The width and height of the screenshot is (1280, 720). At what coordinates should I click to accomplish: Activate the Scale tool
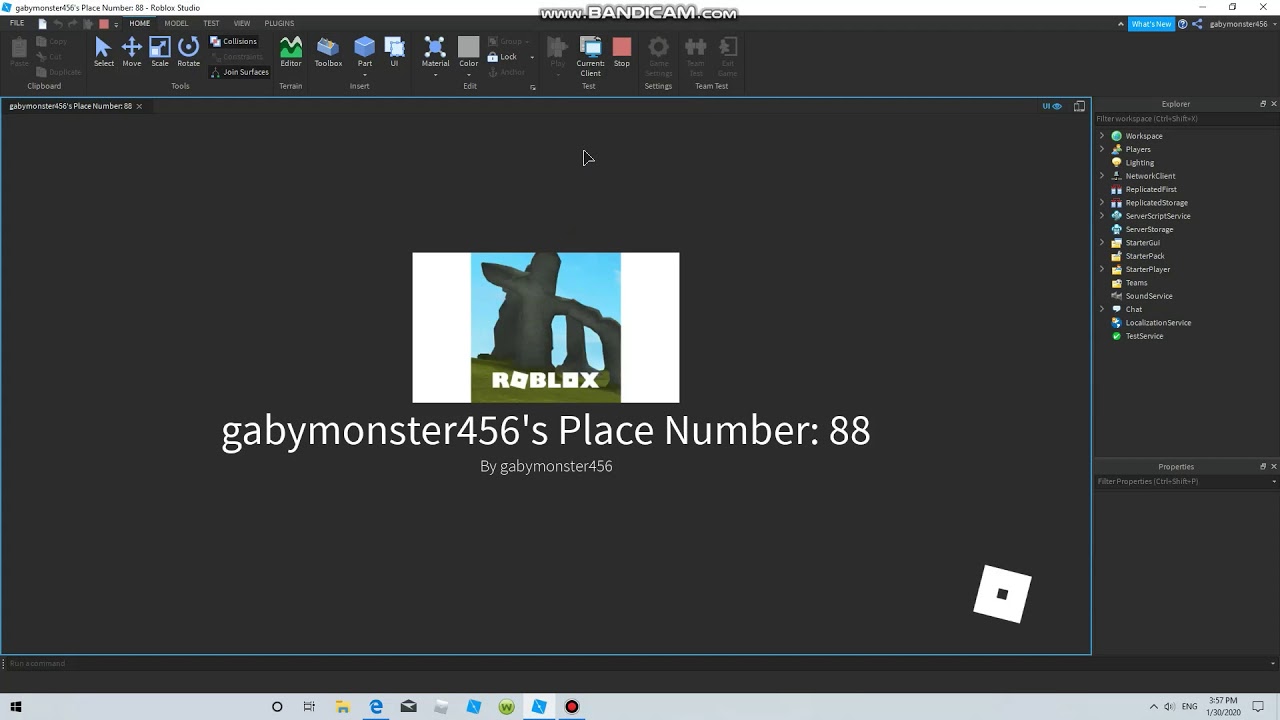click(x=160, y=47)
